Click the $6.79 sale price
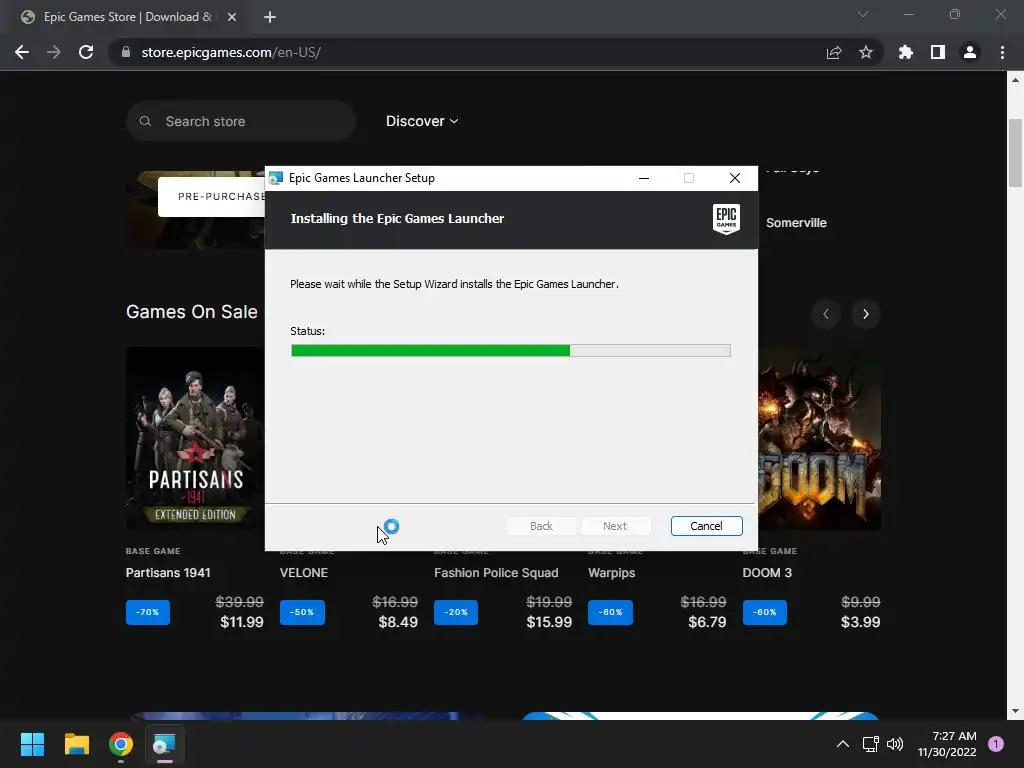This screenshot has width=1024, height=768. pyautogui.click(x=707, y=622)
